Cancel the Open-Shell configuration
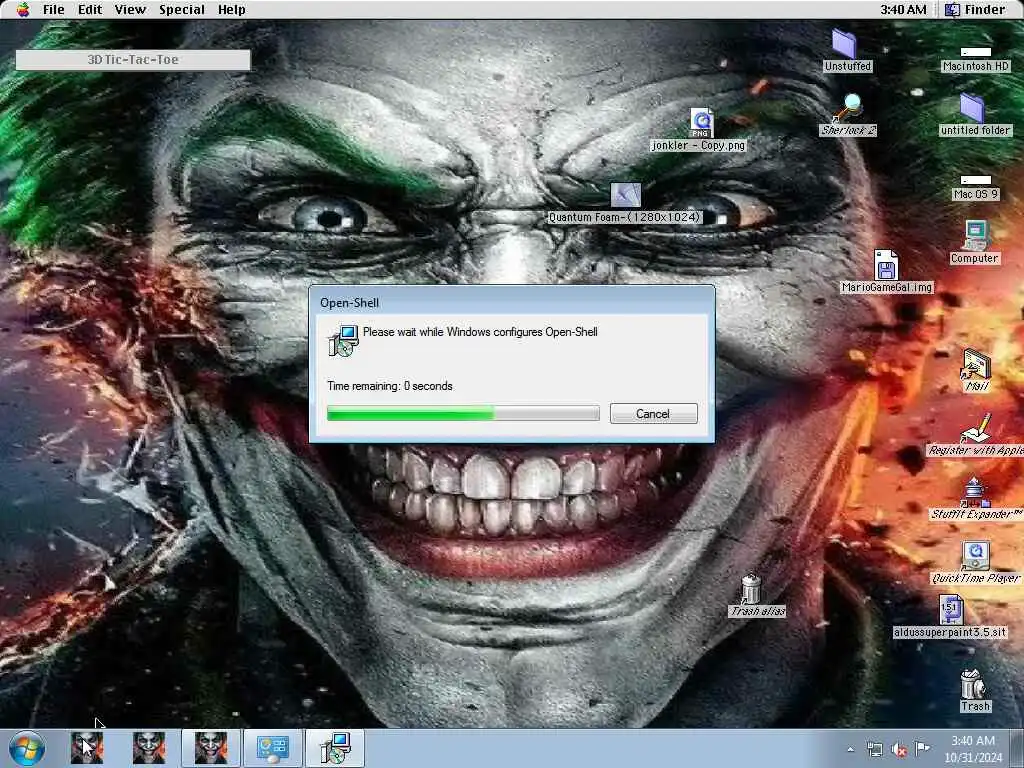This screenshot has height=768, width=1024. click(x=653, y=413)
